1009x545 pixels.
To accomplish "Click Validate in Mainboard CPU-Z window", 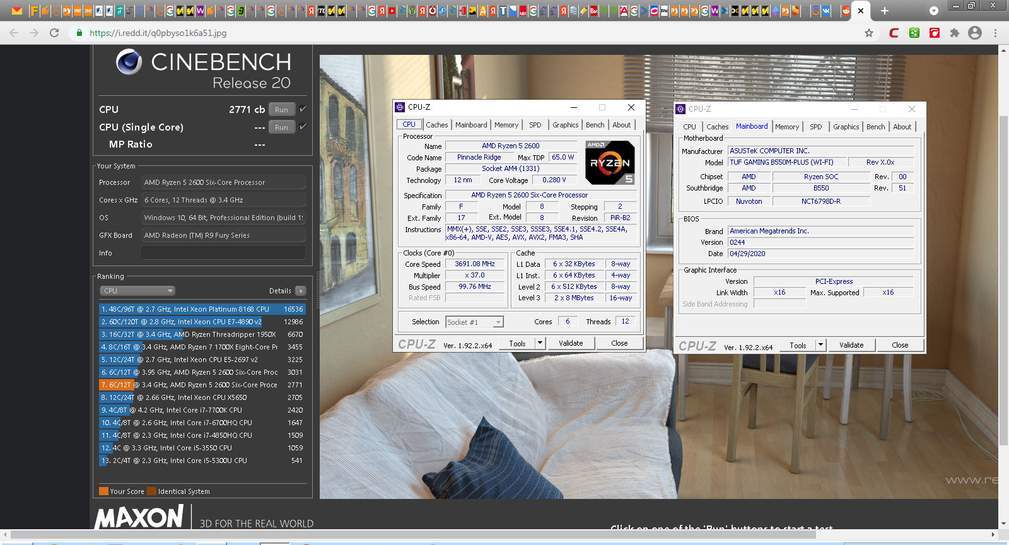I will point(851,346).
